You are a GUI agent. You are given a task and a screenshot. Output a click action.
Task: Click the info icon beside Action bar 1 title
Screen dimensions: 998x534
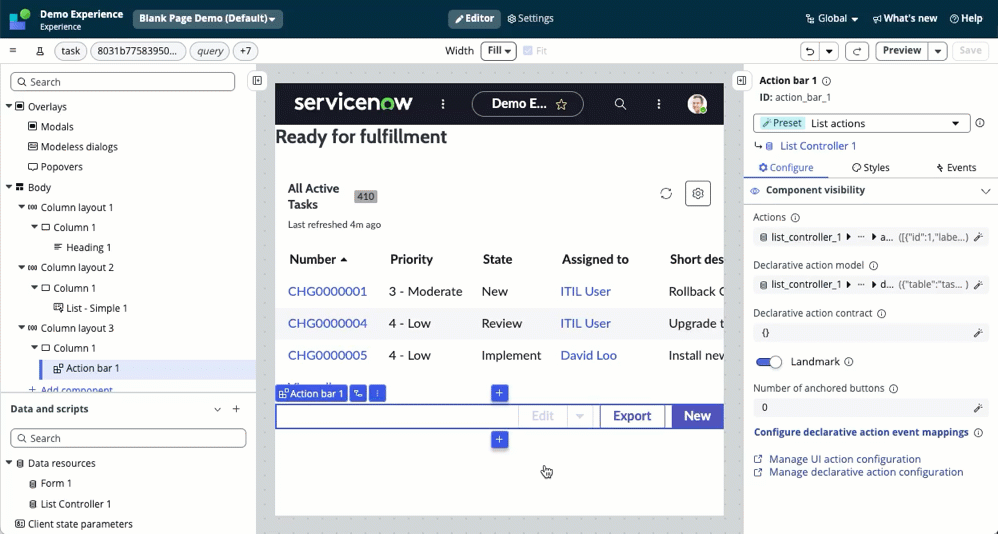[x=827, y=81]
